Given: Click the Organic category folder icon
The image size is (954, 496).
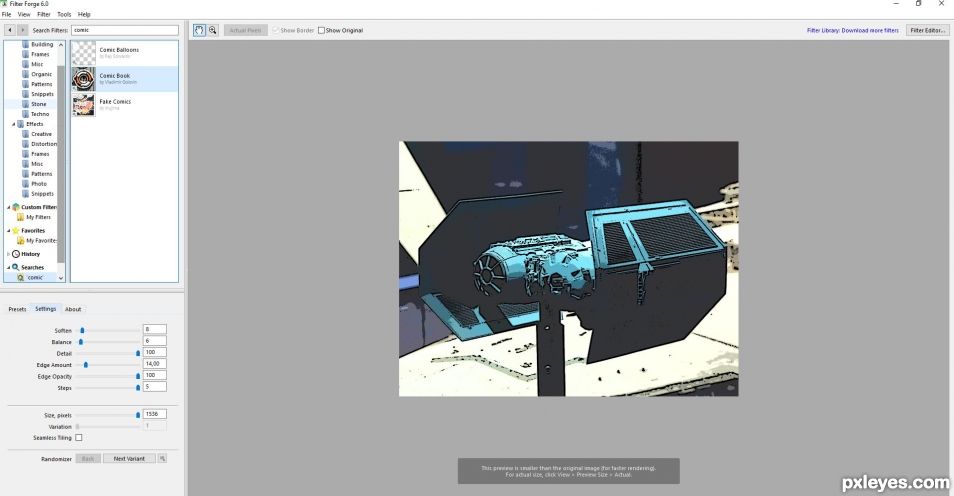Looking at the screenshot, I should point(26,74).
